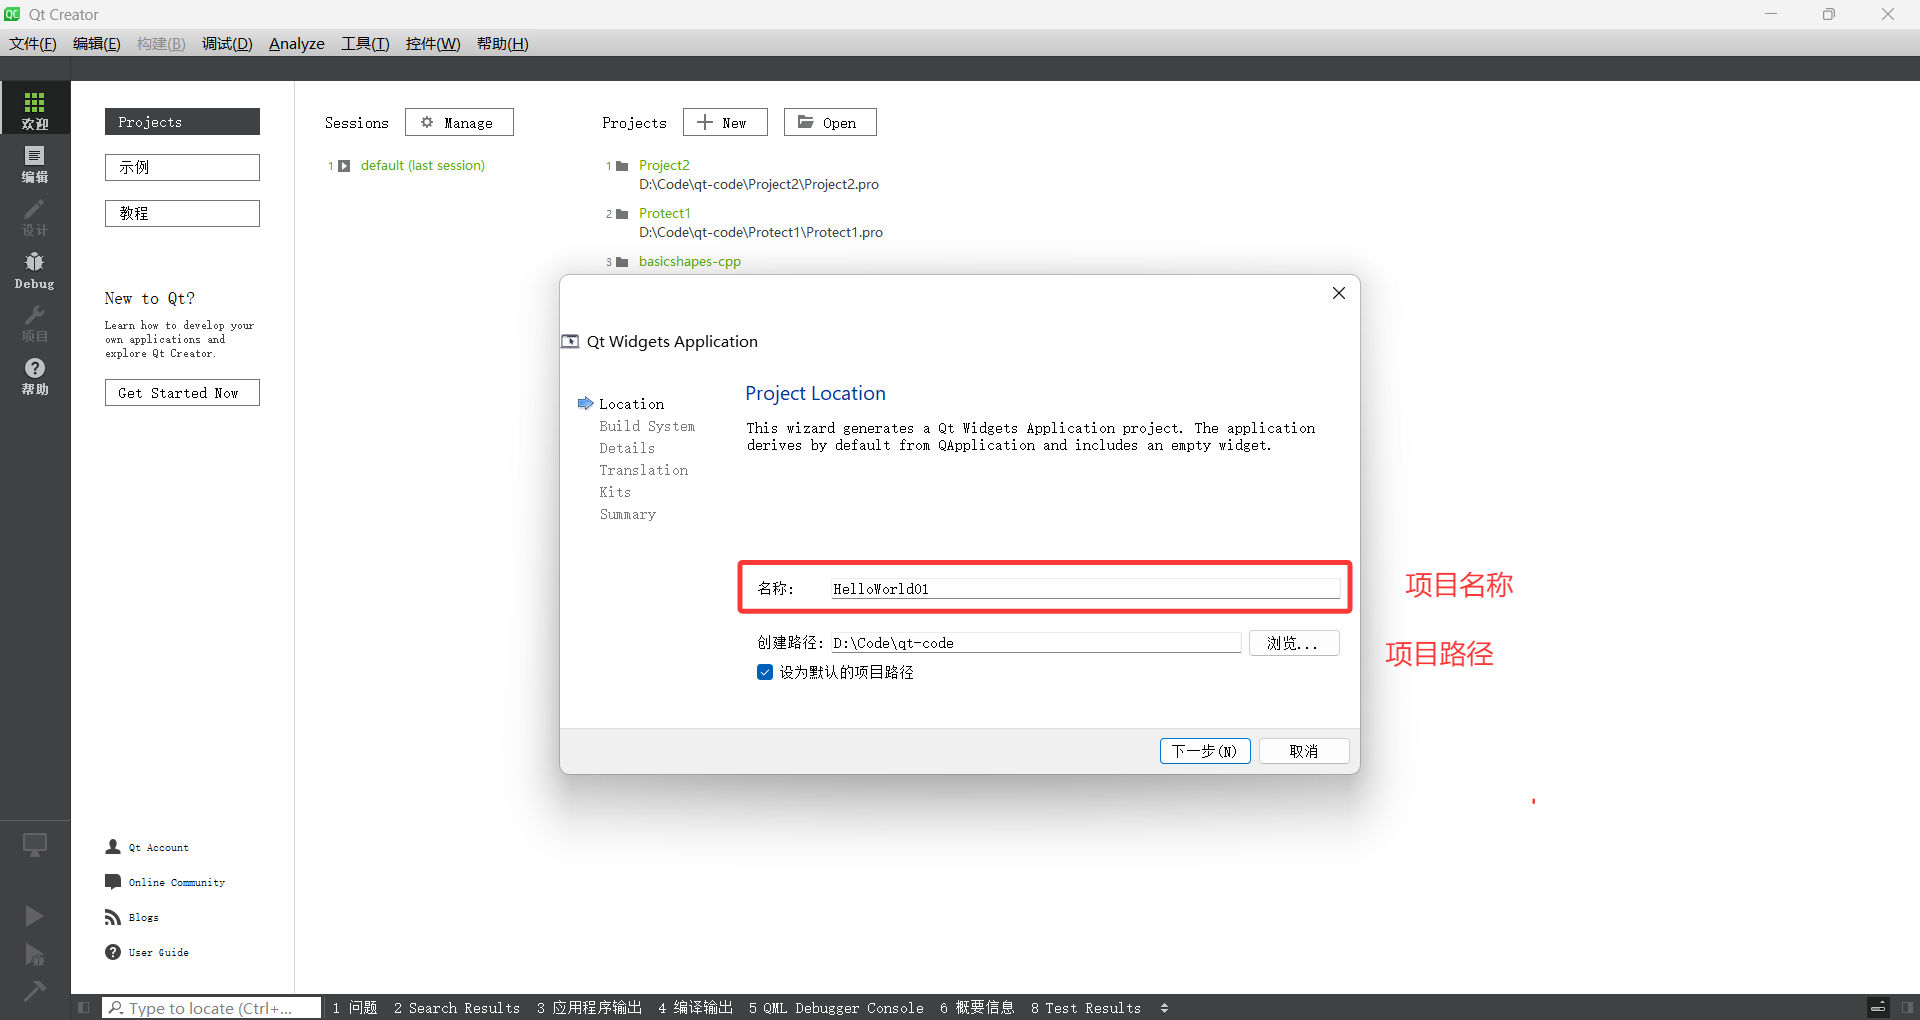This screenshot has height=1020, width=1920.
Task: Open 1 问题 issues pane
Action: coord(355,1008)
